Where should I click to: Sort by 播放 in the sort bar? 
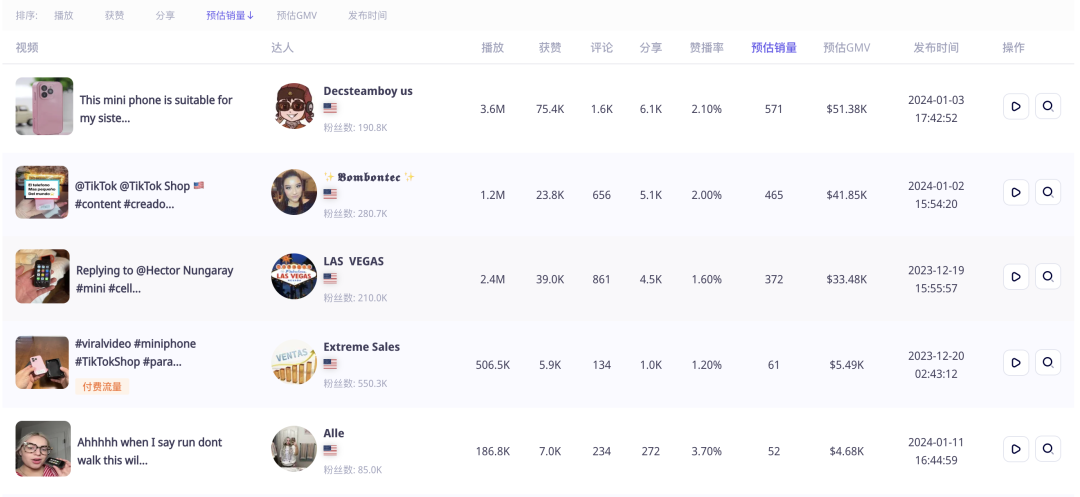[x=64, y=16]
